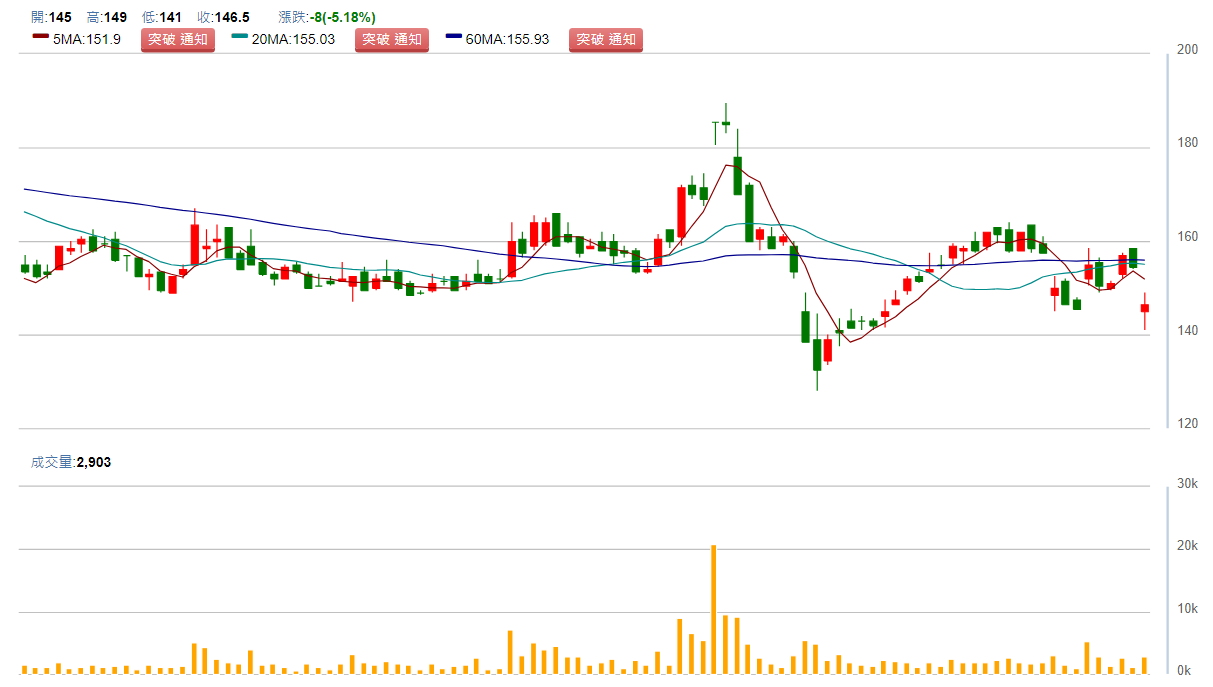The height and width of the screenshot is (687, 1213).
Task: Click the 30k label on the volume axis
Action: 1188,484
